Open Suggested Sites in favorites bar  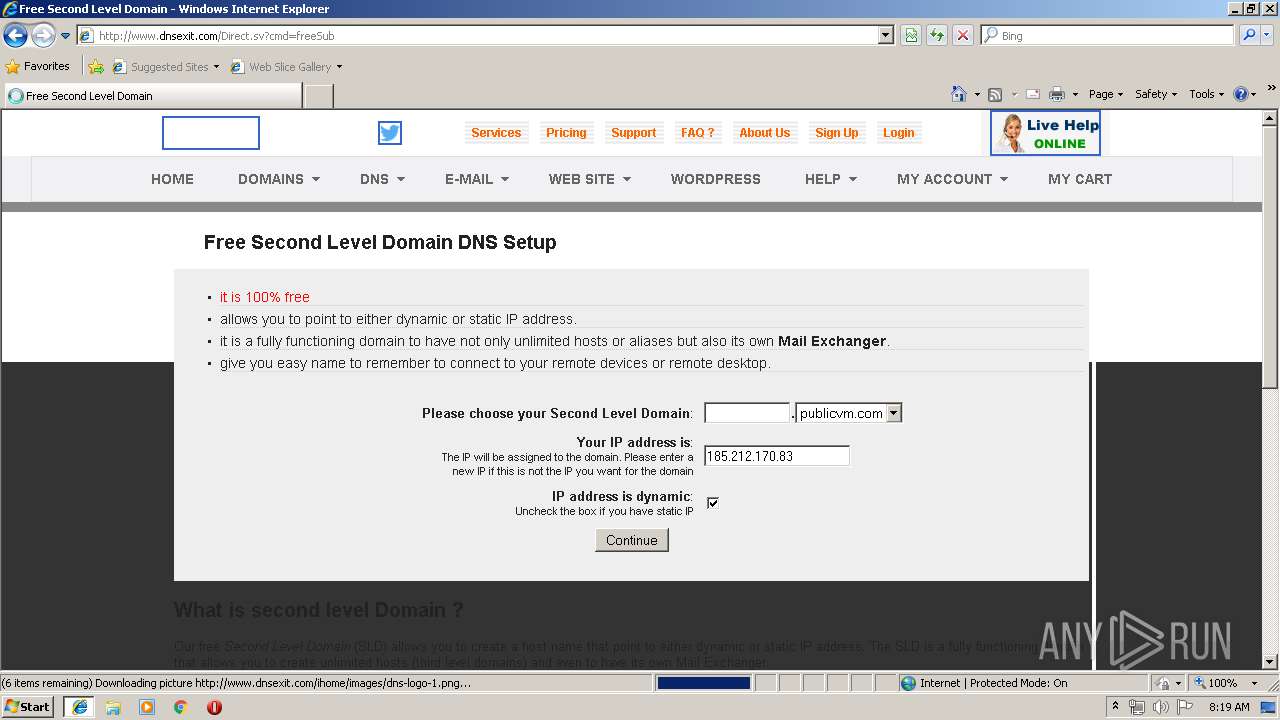[x=166, y=67]
